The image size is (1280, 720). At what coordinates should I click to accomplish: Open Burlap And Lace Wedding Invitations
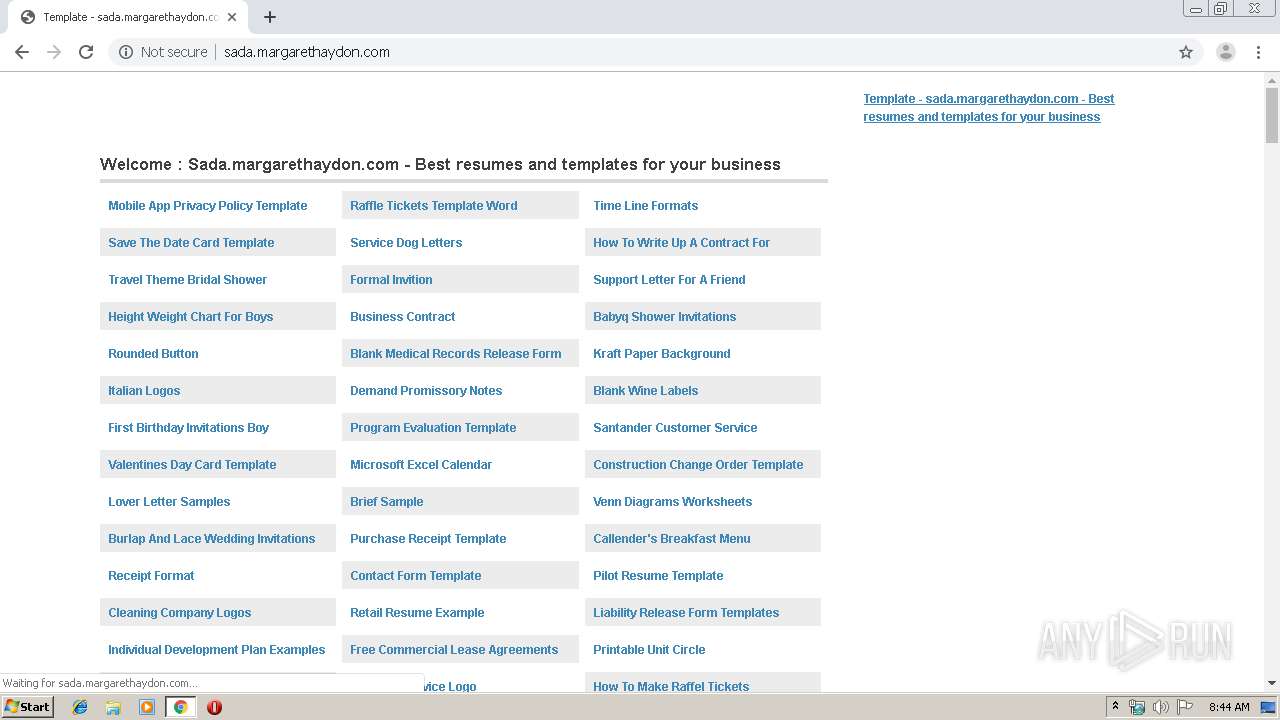coord(211,538)
